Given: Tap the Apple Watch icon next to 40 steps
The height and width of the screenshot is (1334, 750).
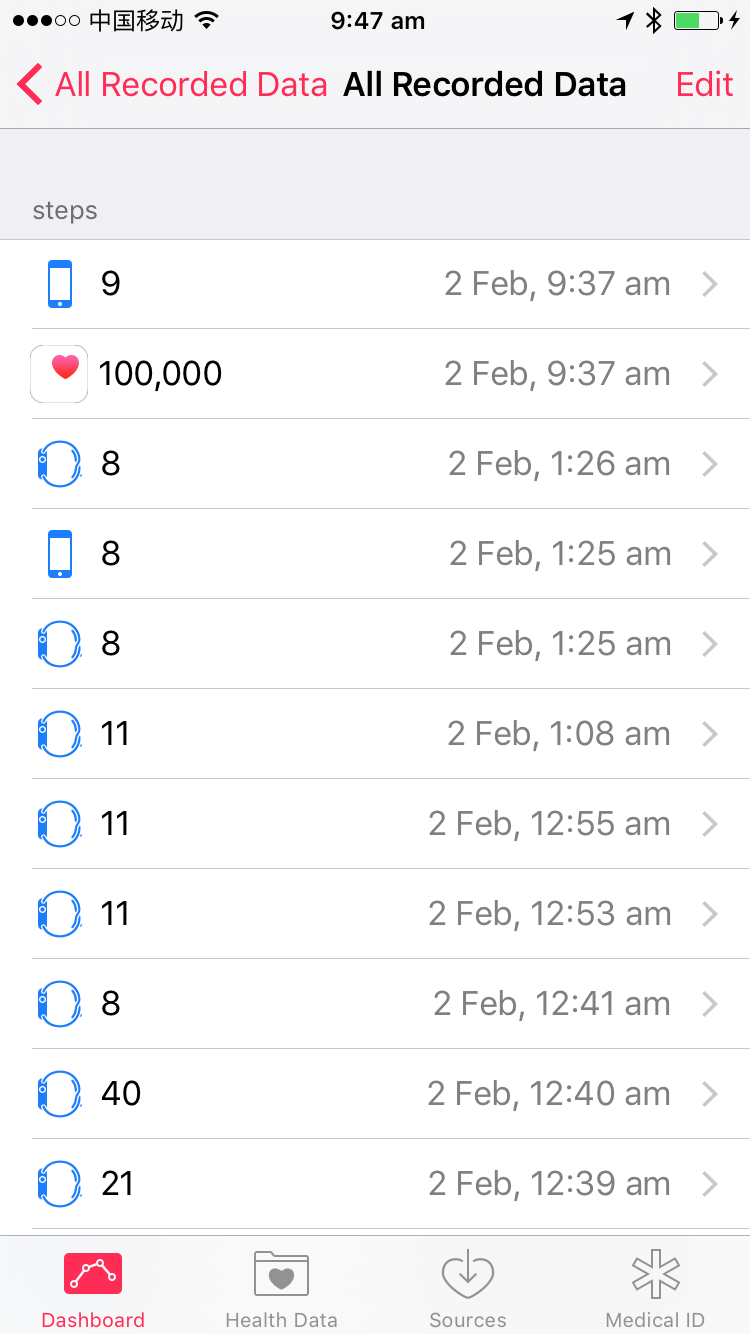Looking at the screenshot, I should 59,1094.
